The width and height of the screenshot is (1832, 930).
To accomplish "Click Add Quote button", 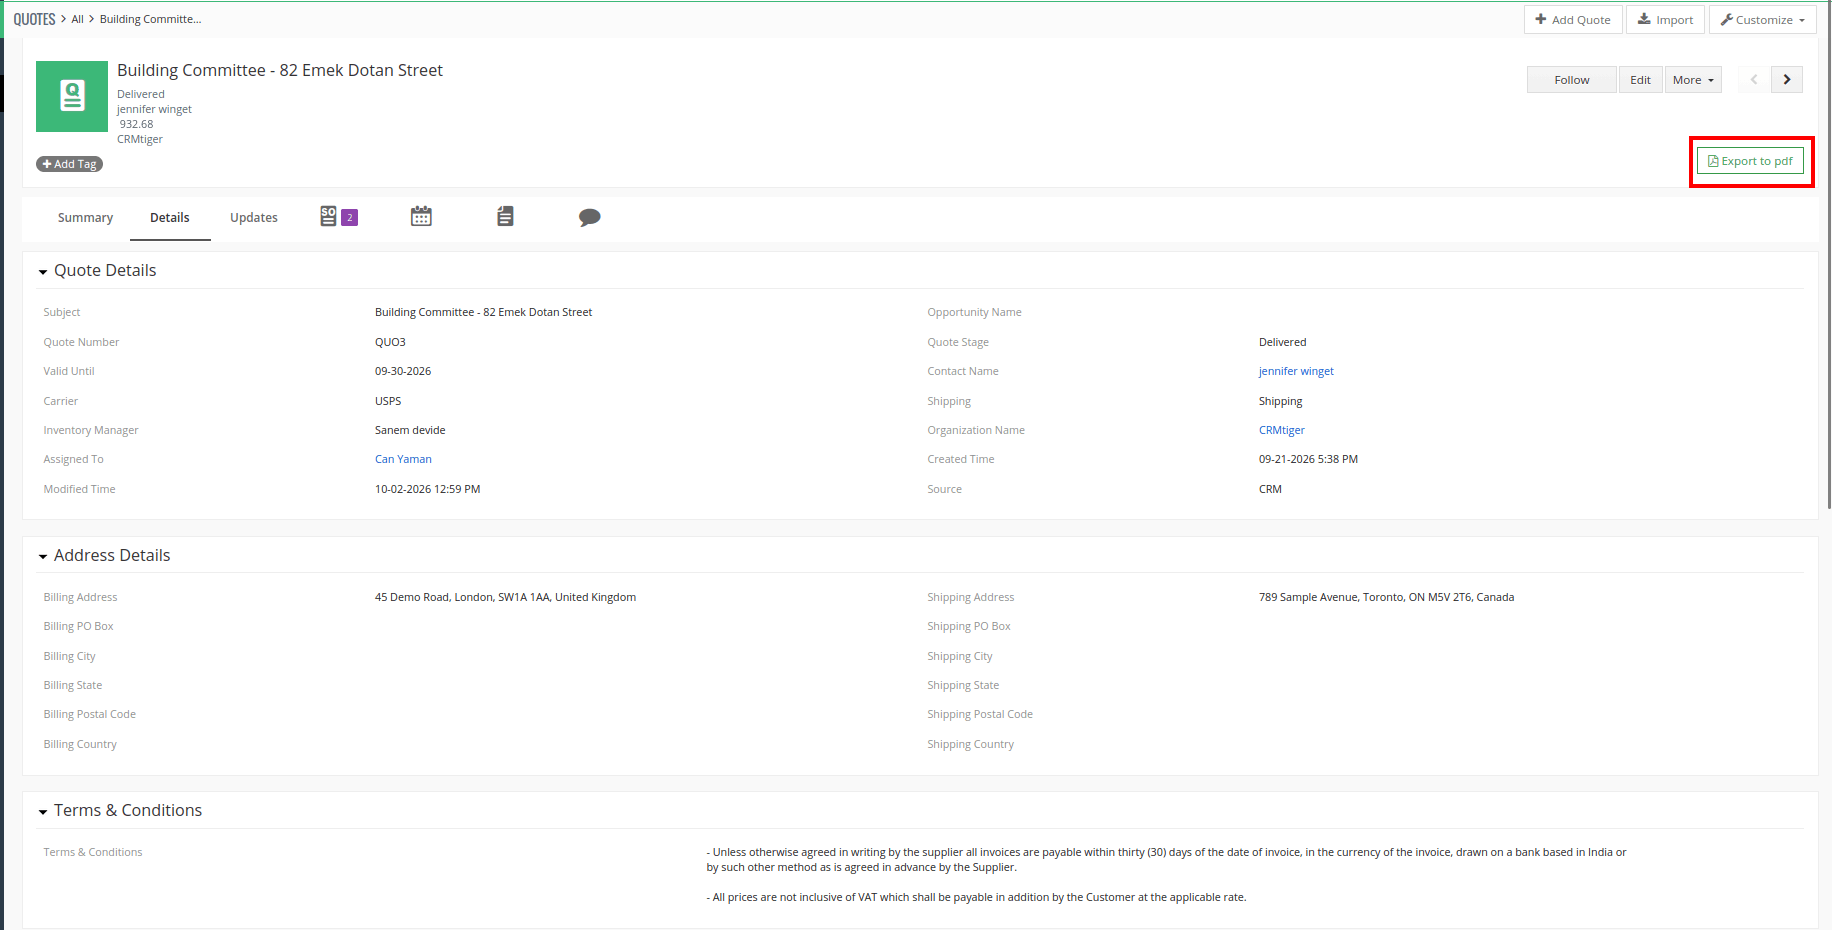I will [1573, 20].
